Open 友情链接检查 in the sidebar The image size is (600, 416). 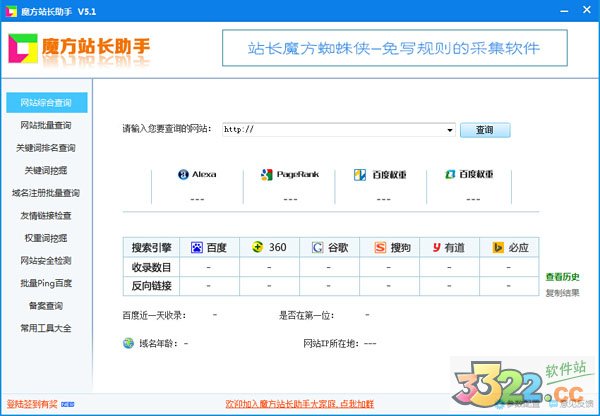[x=46, y=215]
